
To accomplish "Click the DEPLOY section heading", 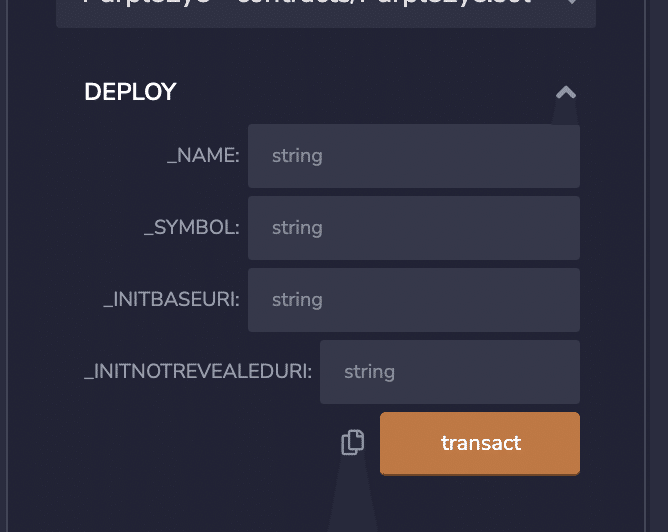I will [x=130, y=92].
